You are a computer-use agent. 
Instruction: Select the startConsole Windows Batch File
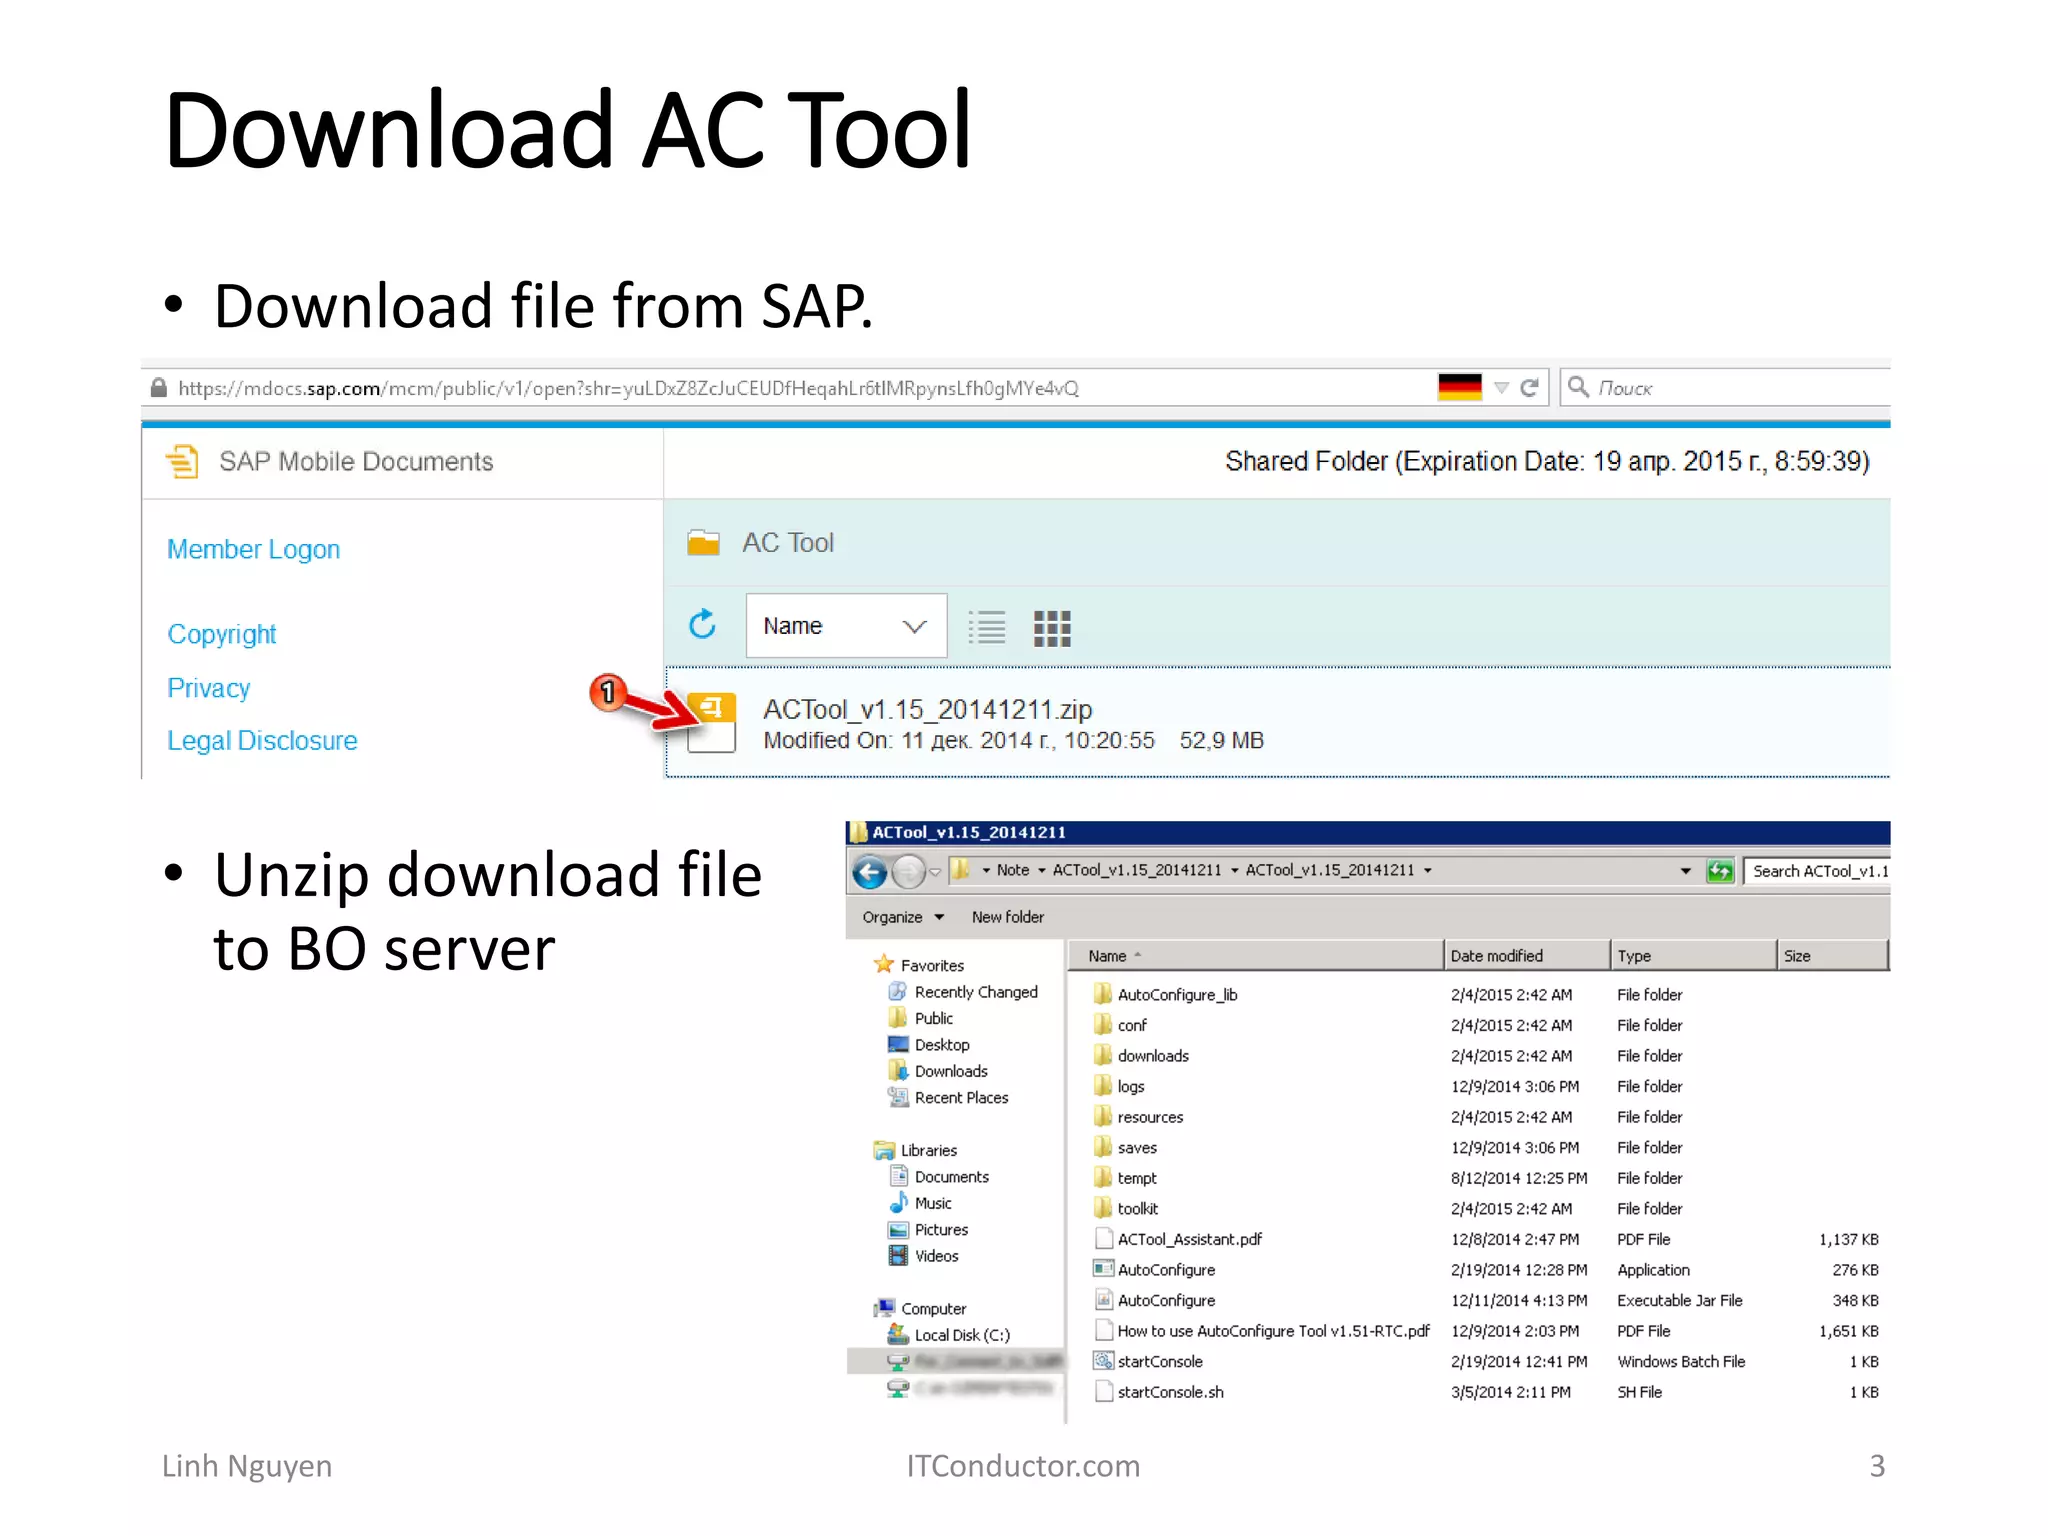(1160, 1362)
